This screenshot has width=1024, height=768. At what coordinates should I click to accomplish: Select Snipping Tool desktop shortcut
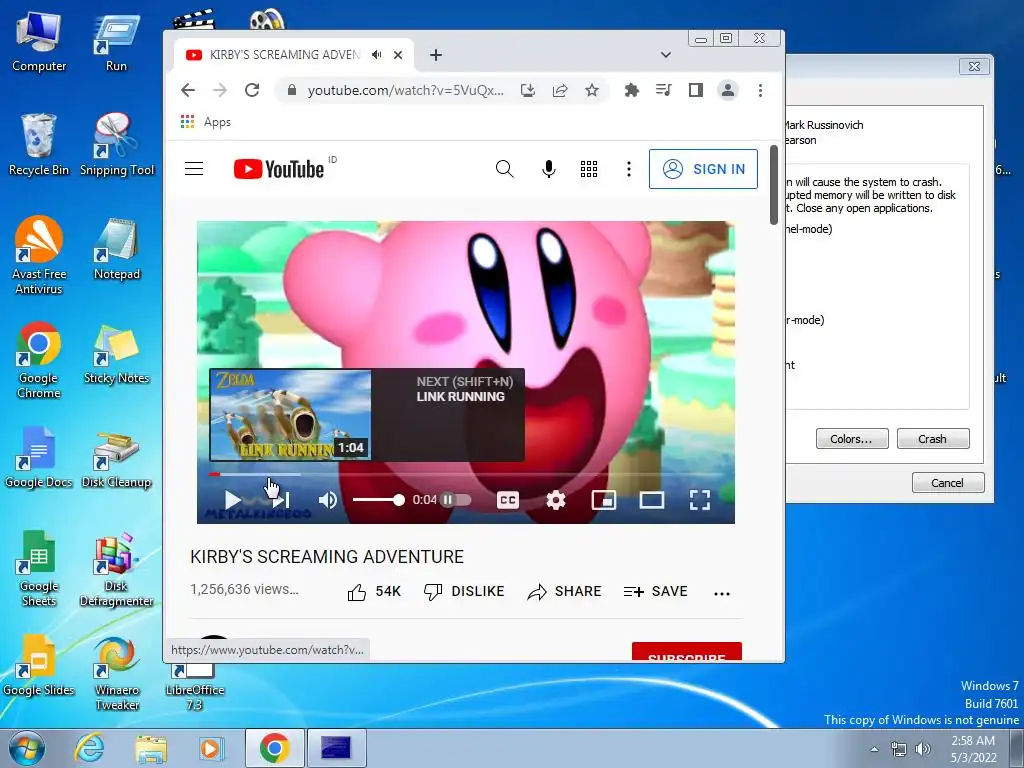click(x=117, y=145)
